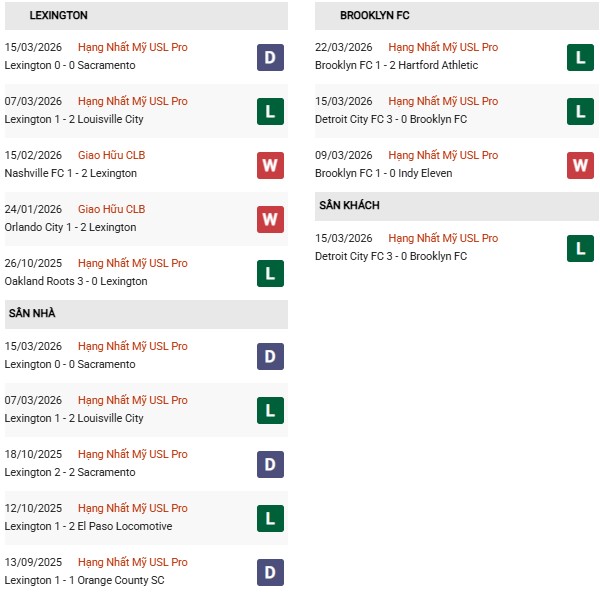Click Lexington 1 - 2 El Paso Locomotive result
This screenshot has width=600, height=594.
(x=88, y=526)
